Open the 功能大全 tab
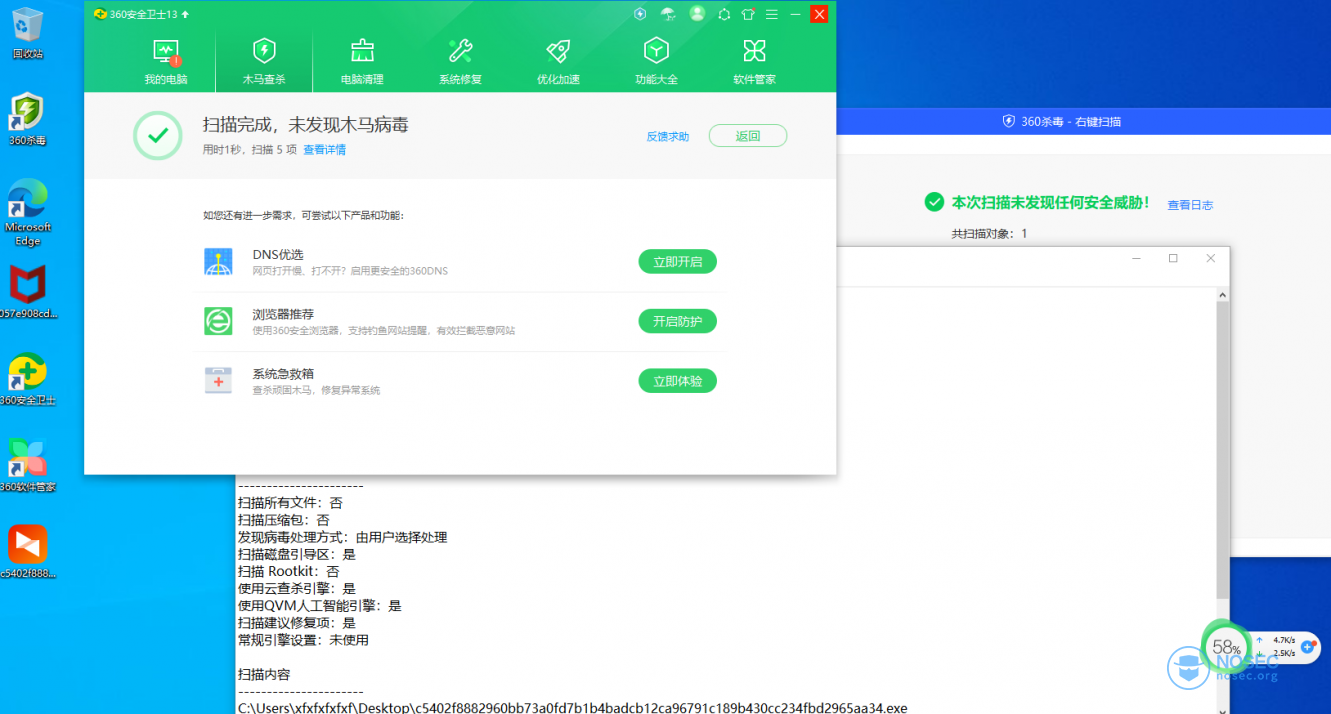The height and width of the screenshot is (714, 1331). point(656,62)
